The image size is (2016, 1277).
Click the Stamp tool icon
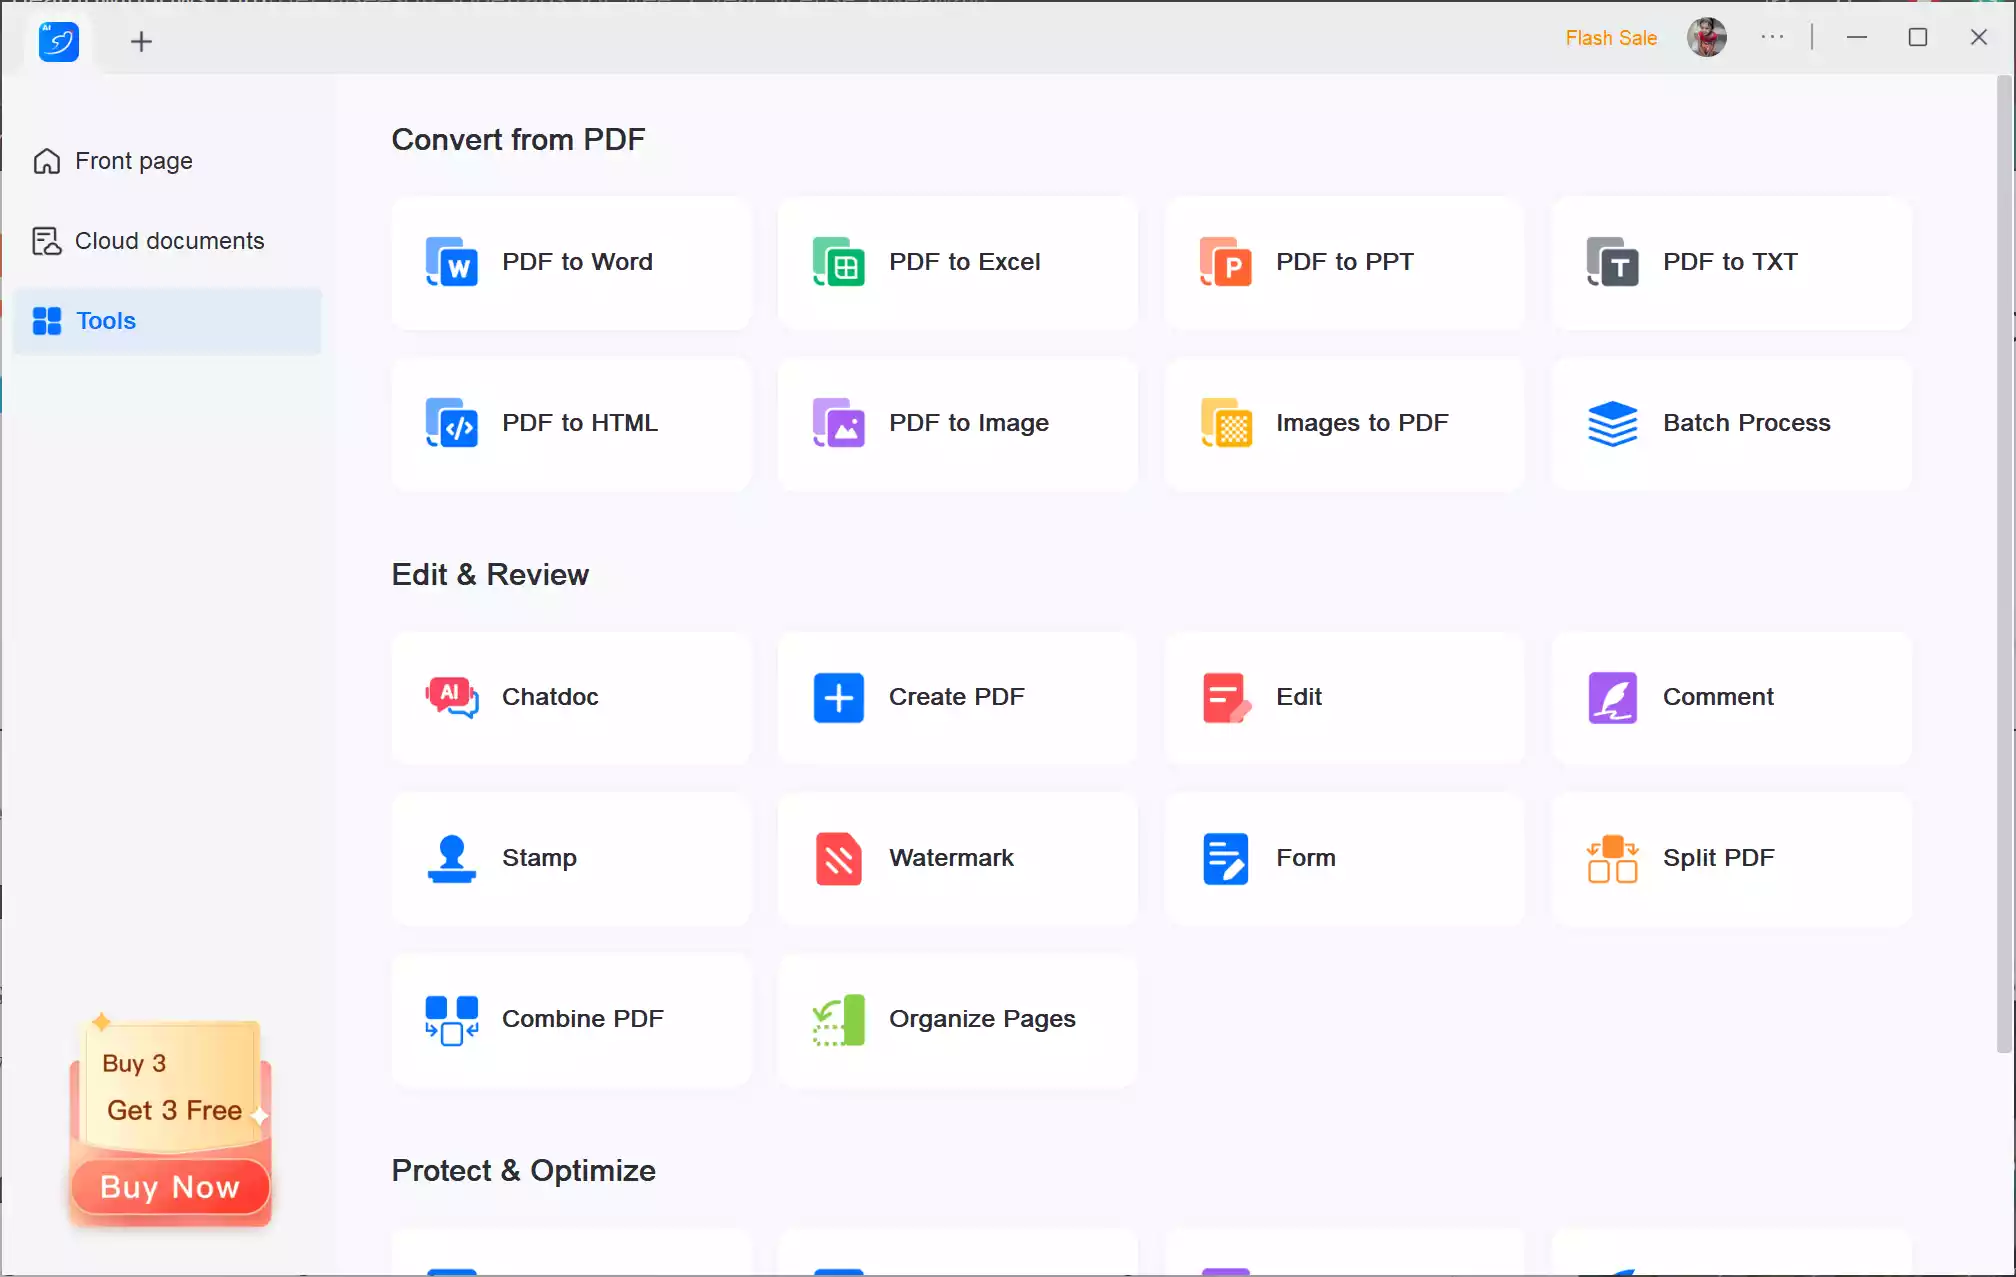451,858
